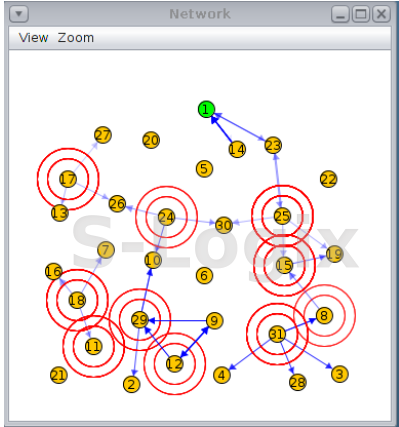Click node 8
Viewport: 399px width, 427px height.
pos(324,315)
